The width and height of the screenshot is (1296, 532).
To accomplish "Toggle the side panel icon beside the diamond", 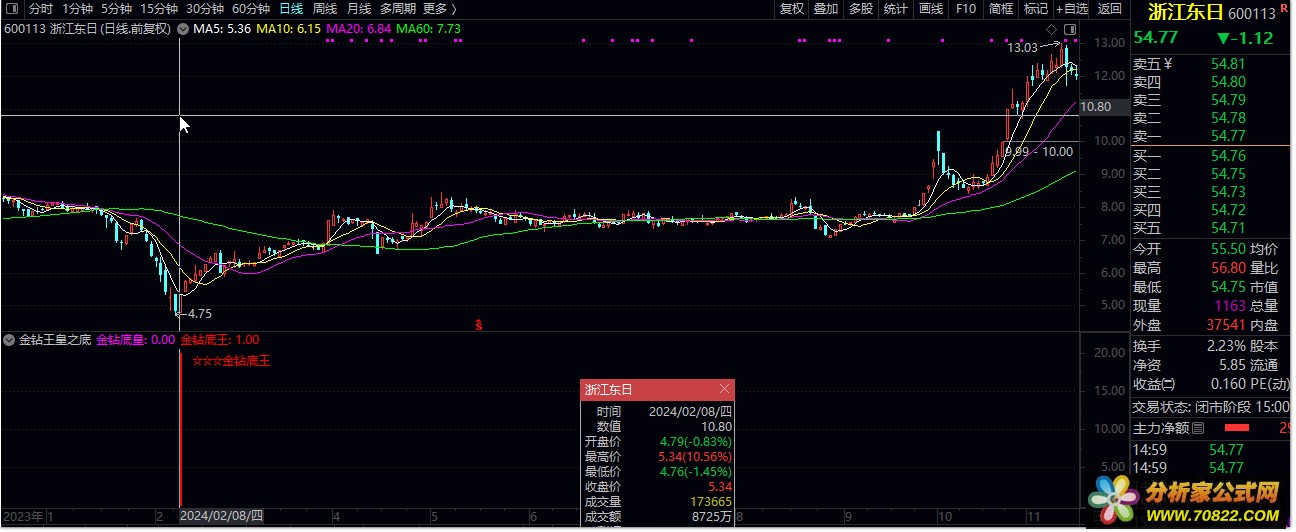I will pyautogui.click(x=1070, y=29).
